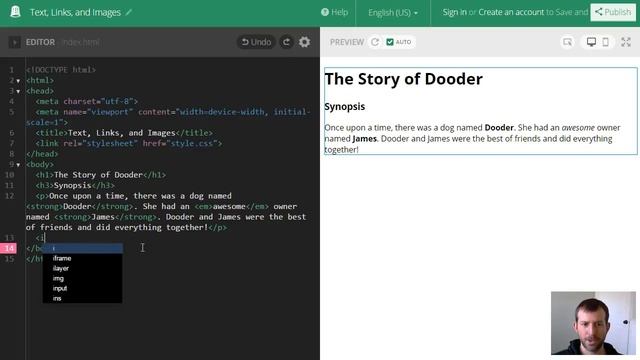Click the project title 'Text, Links, and Images'
Viewport: 640px width, 360px height.
(x=75, y=12)
